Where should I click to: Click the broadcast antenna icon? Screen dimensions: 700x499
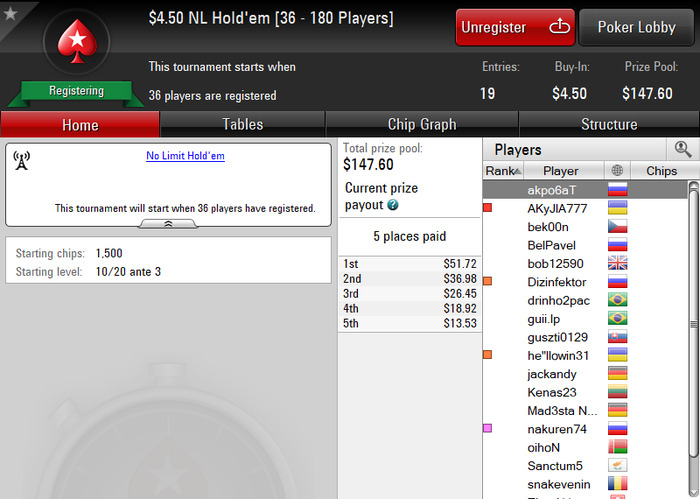(x=21, y=161)
